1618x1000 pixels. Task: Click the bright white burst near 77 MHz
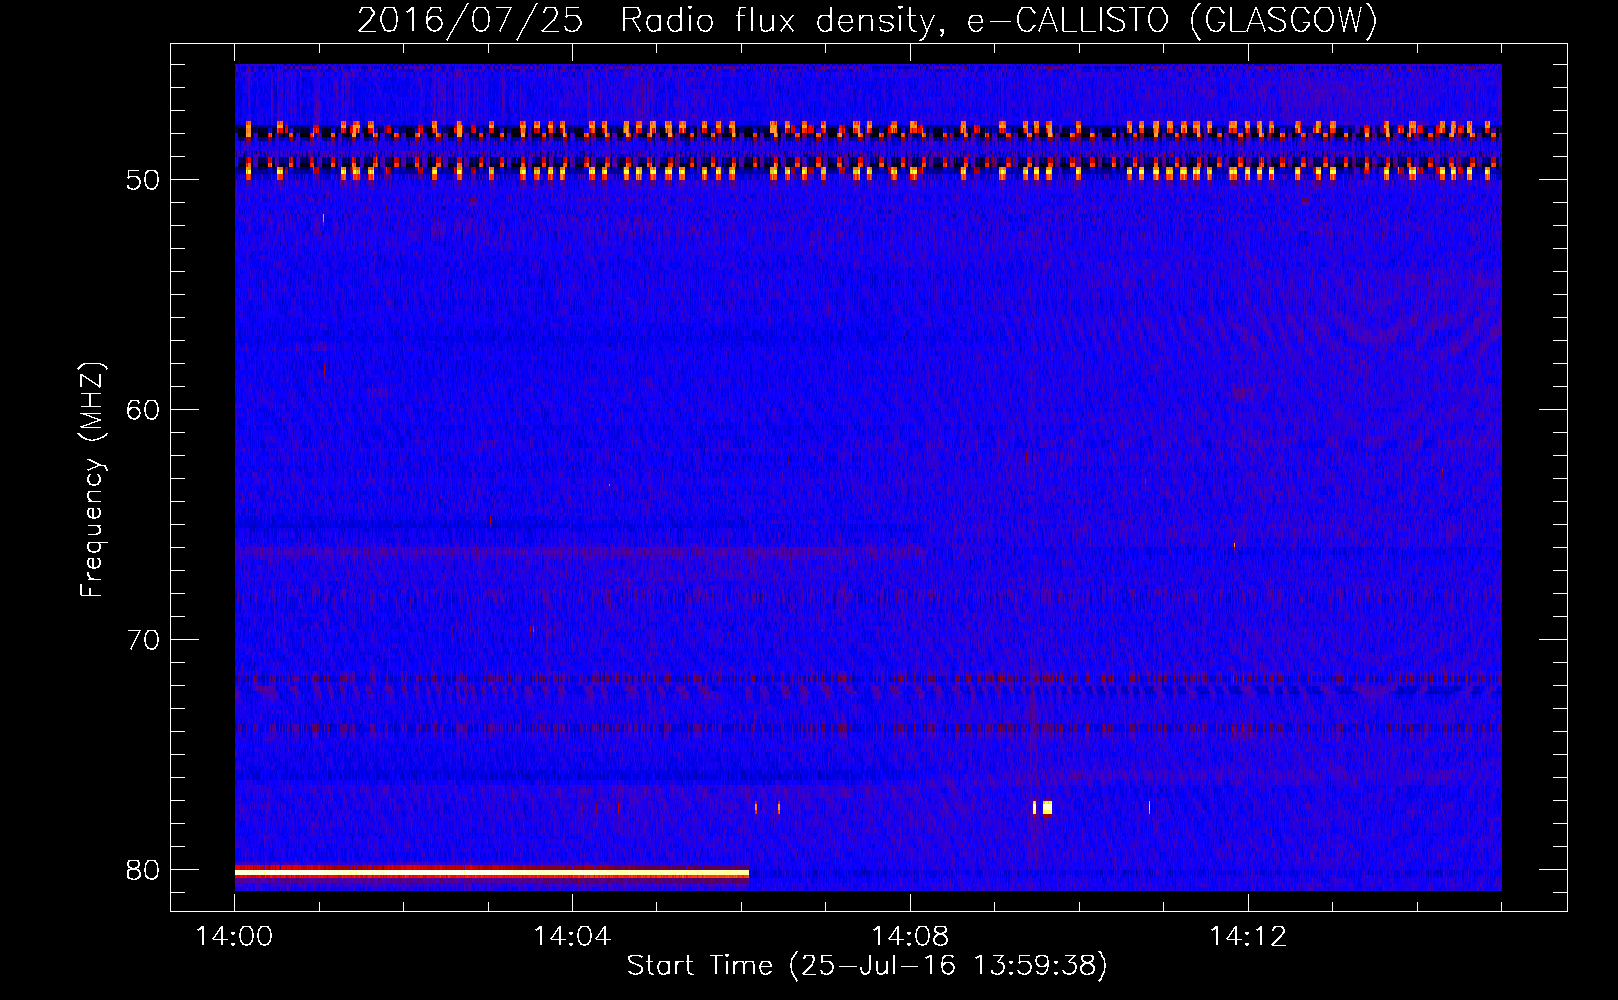coord(1047,807)
